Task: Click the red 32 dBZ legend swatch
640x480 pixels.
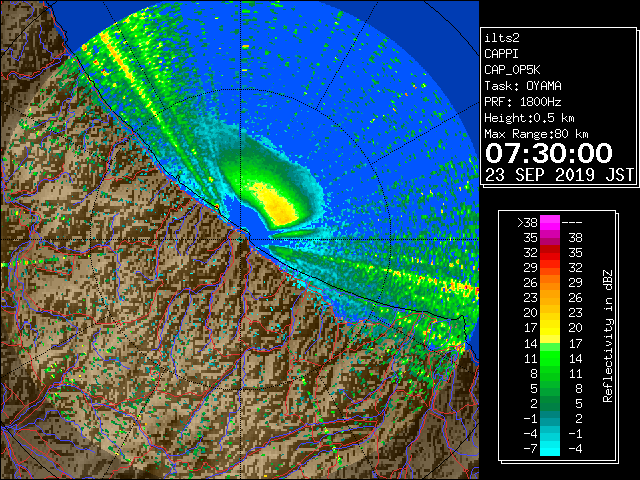Action: tap(550, 253)
